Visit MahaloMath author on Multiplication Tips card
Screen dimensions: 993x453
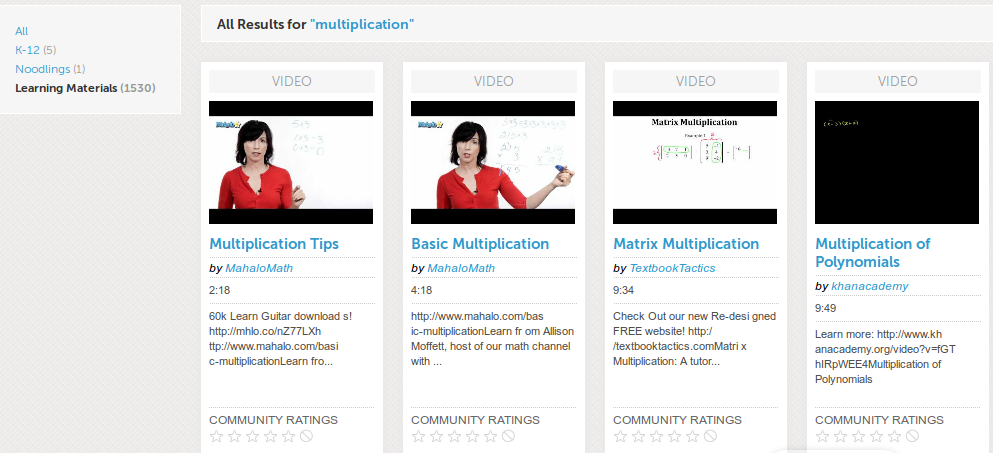(259, 268)
